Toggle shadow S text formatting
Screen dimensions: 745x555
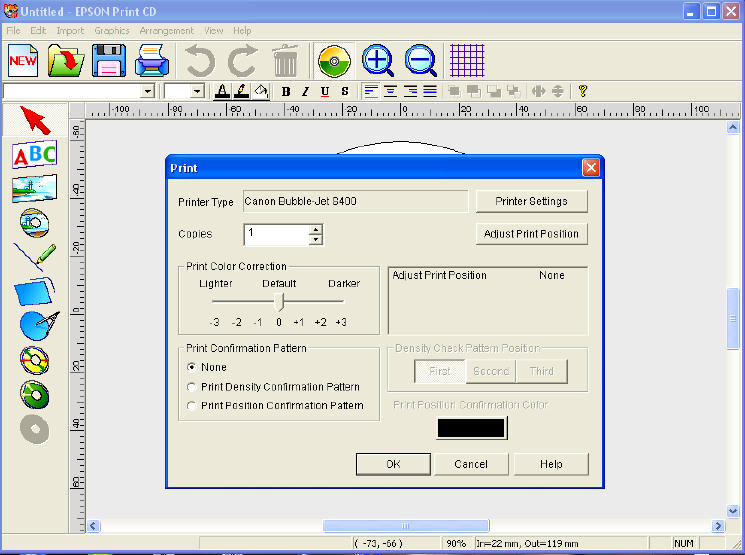345,91
